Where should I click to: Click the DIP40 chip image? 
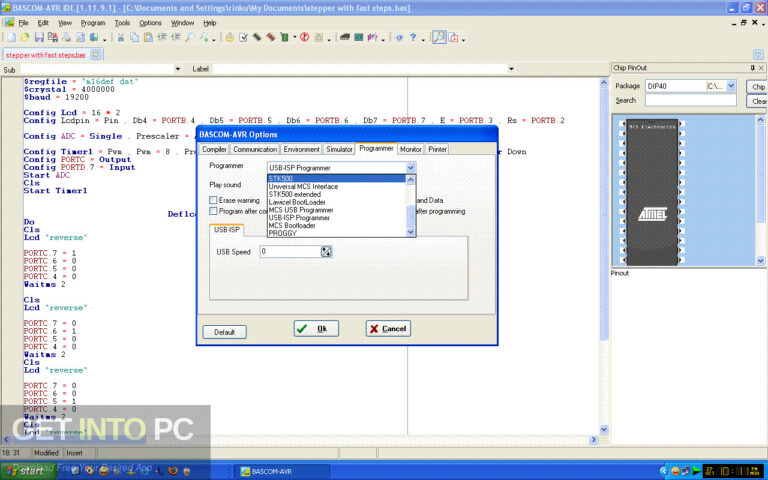652,192
